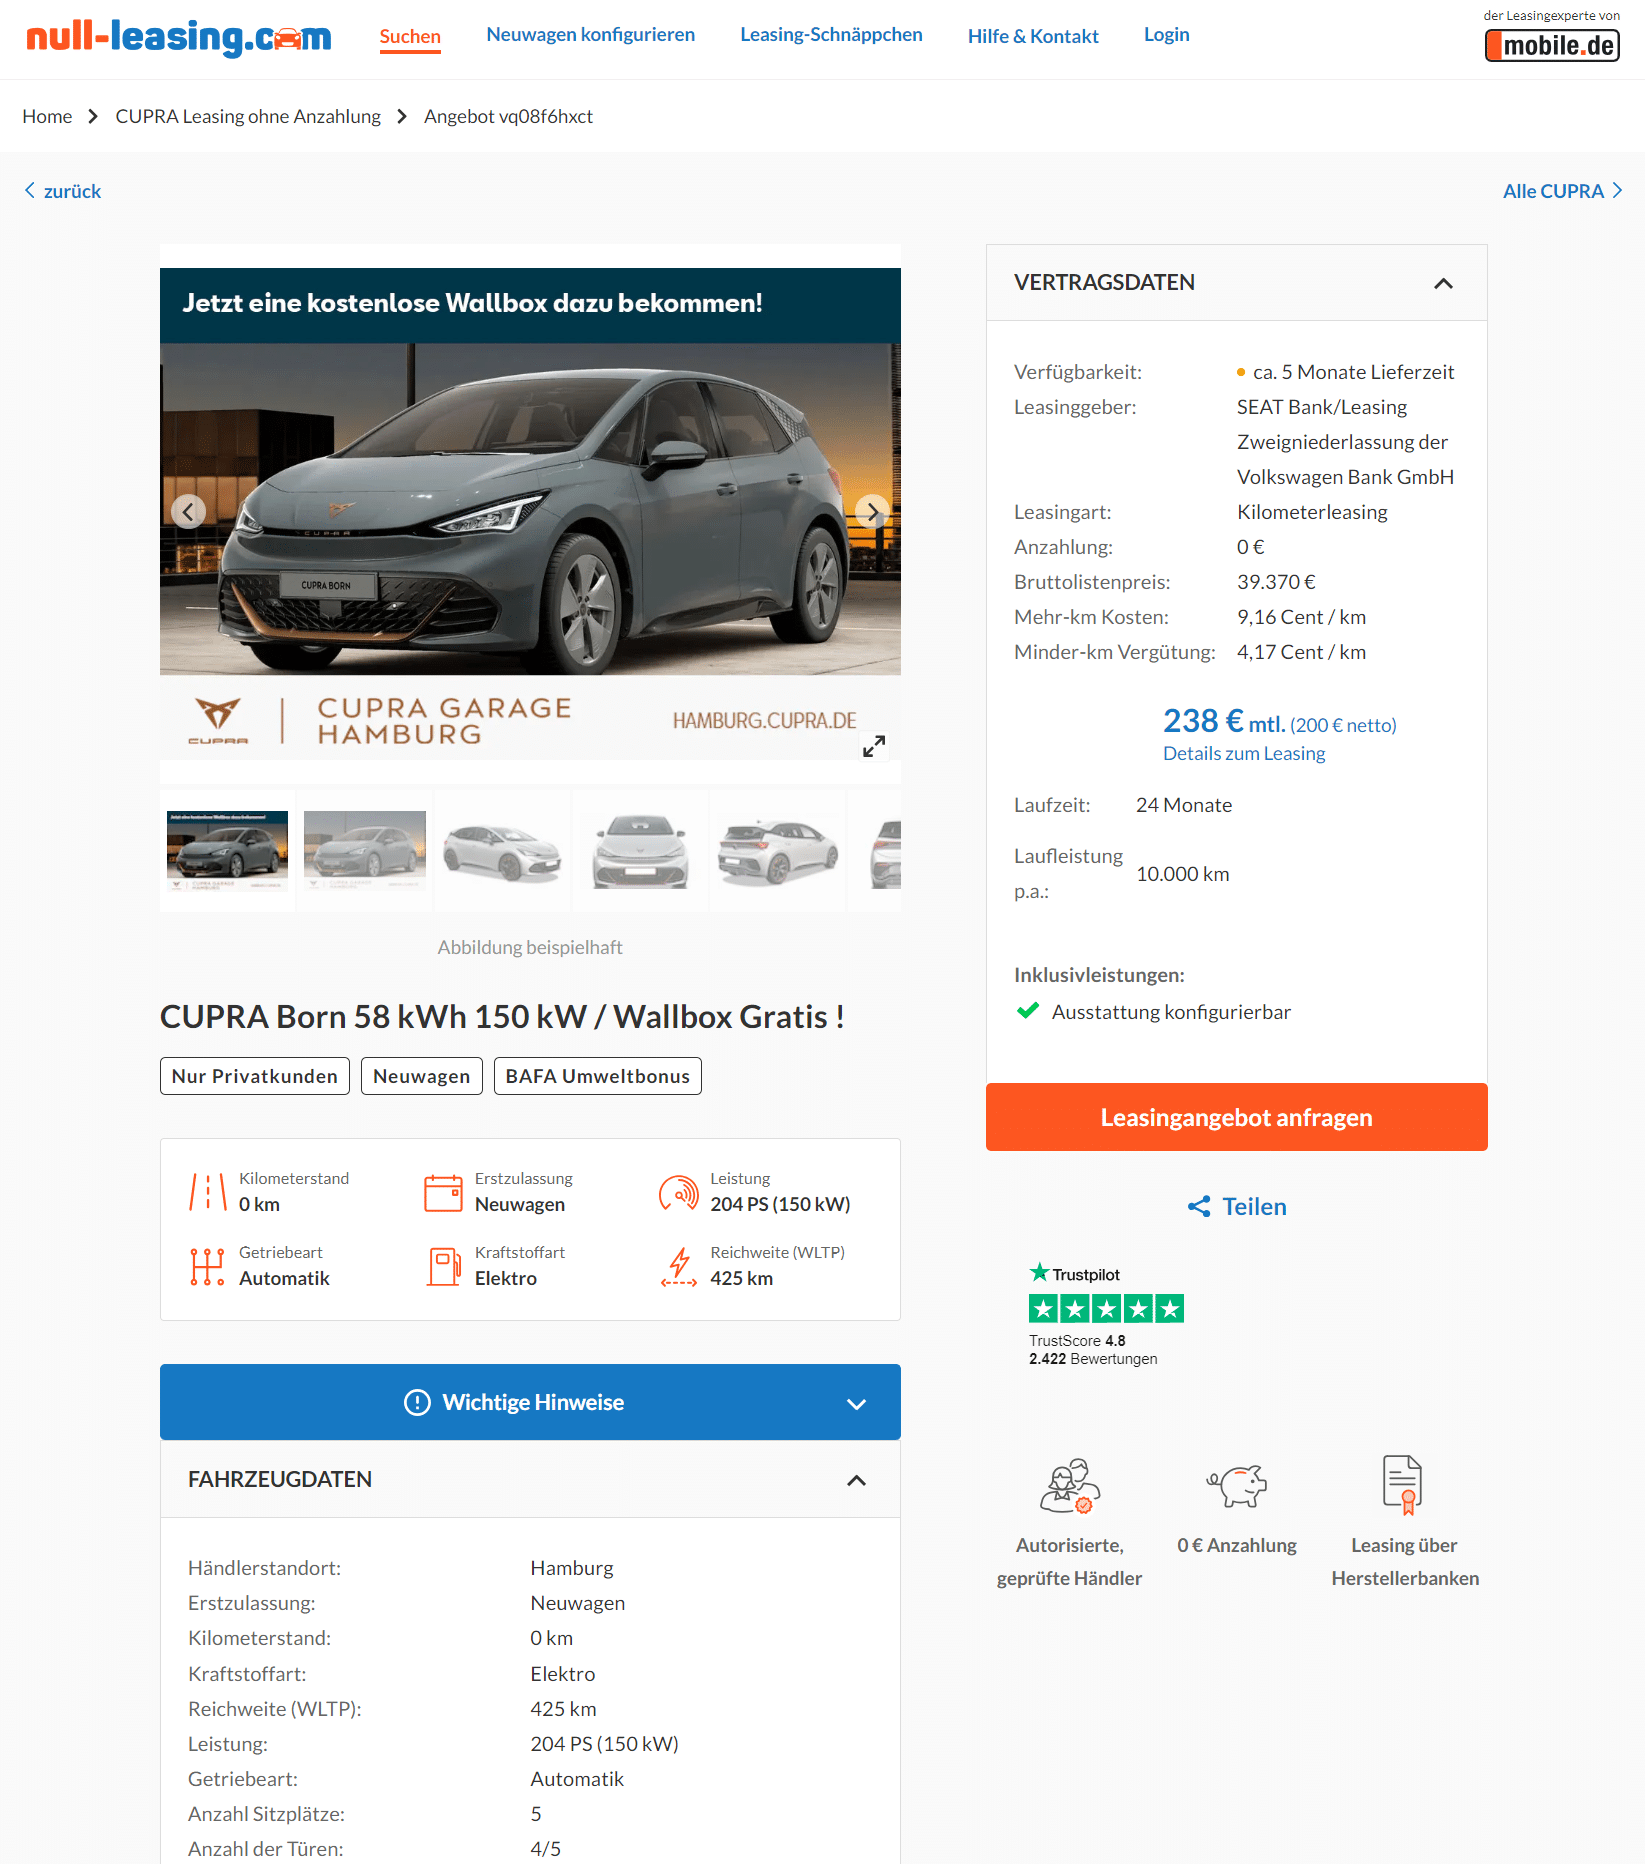Click the 24 Monate Laufzeit value
Viewport: 1645px width, 1864px height.
(x=1184, y=805)
